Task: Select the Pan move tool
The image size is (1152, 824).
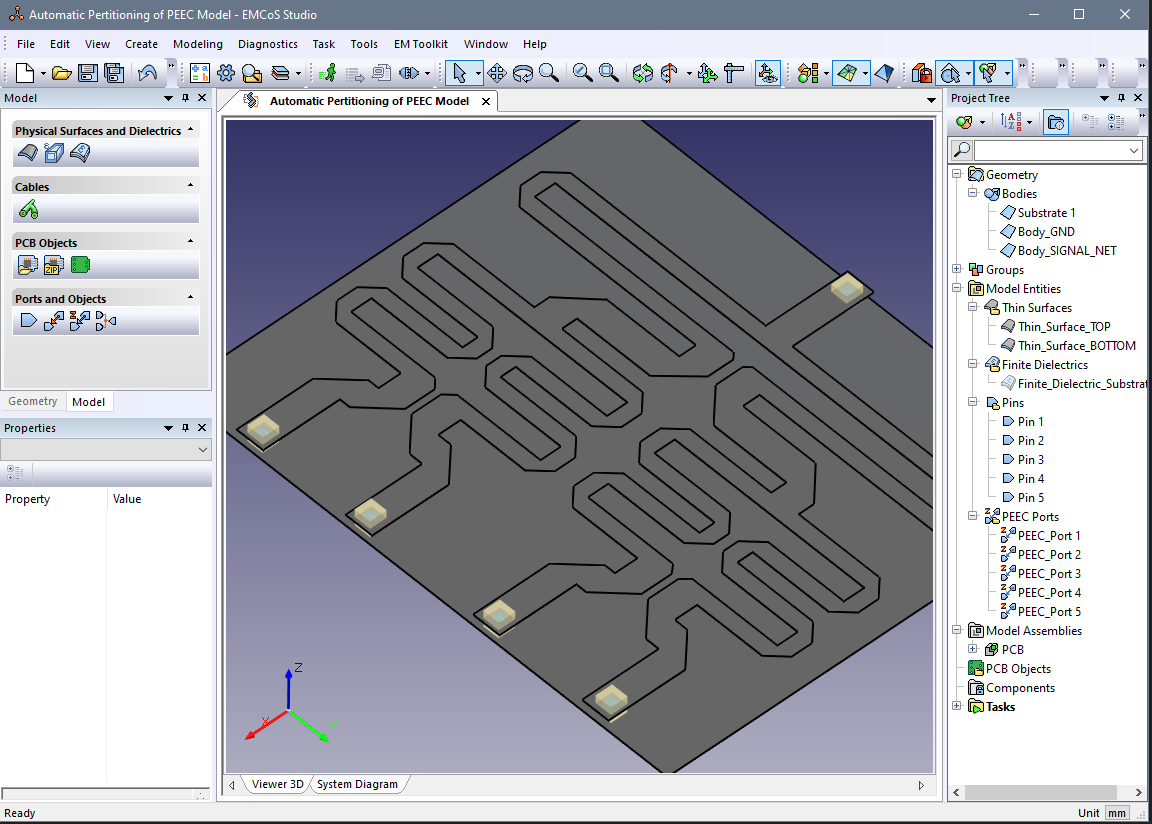Action: pyautogui.click(x=496, y=73)
